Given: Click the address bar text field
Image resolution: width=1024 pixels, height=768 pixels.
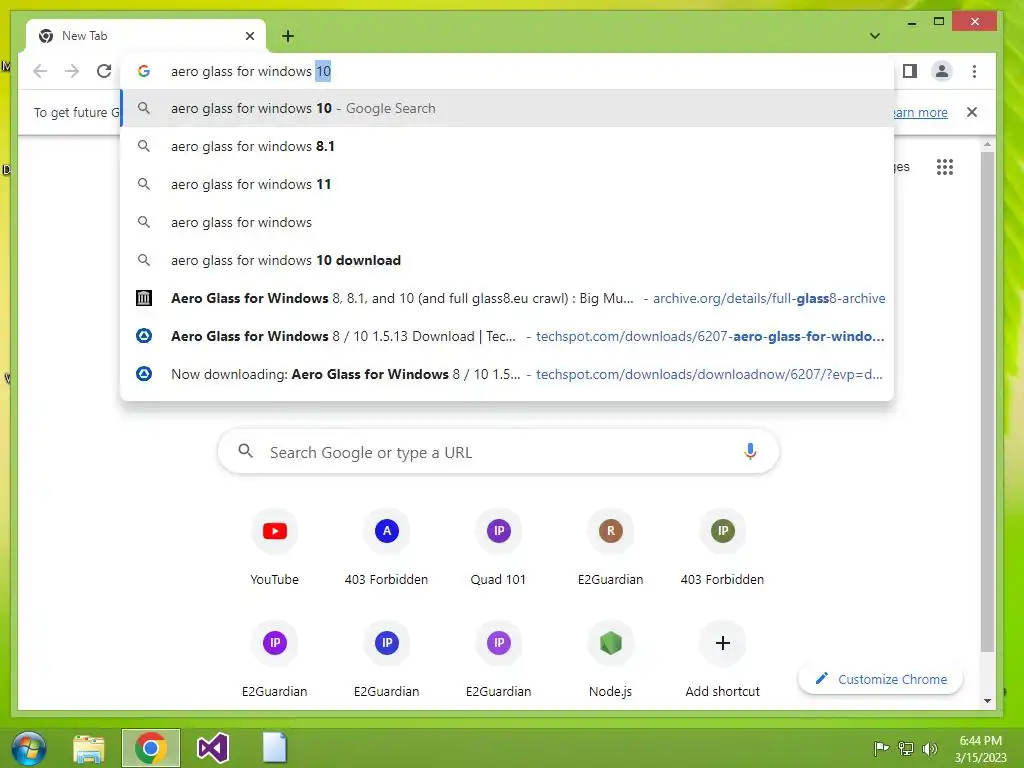Looking at the screenshot, I should pos(507,71).
